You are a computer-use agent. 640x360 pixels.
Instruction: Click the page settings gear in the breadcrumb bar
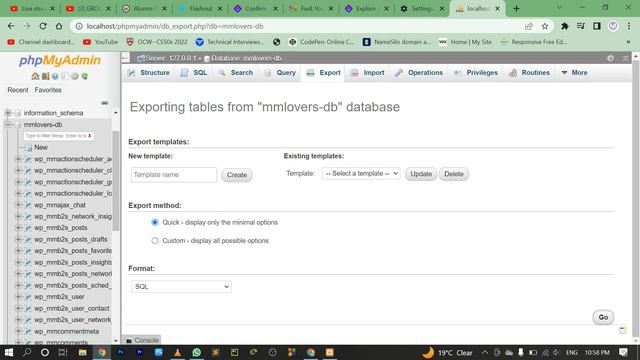(x=610, y=58)
